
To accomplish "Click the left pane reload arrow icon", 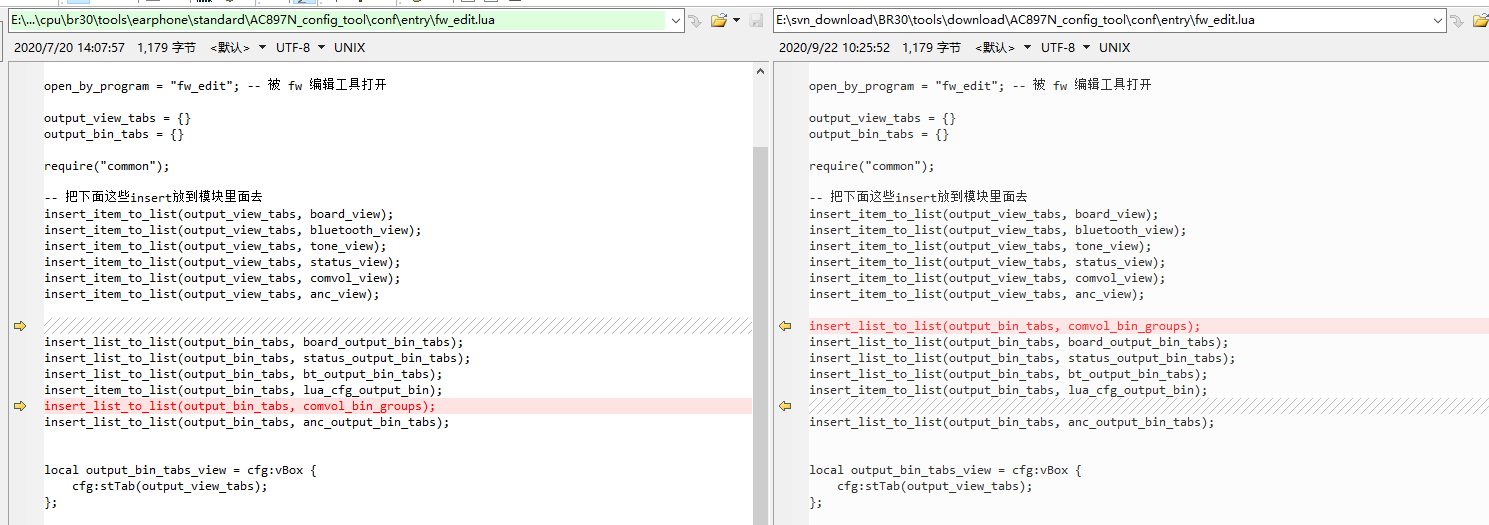I will pyautogui.click(x=695, y=20).
